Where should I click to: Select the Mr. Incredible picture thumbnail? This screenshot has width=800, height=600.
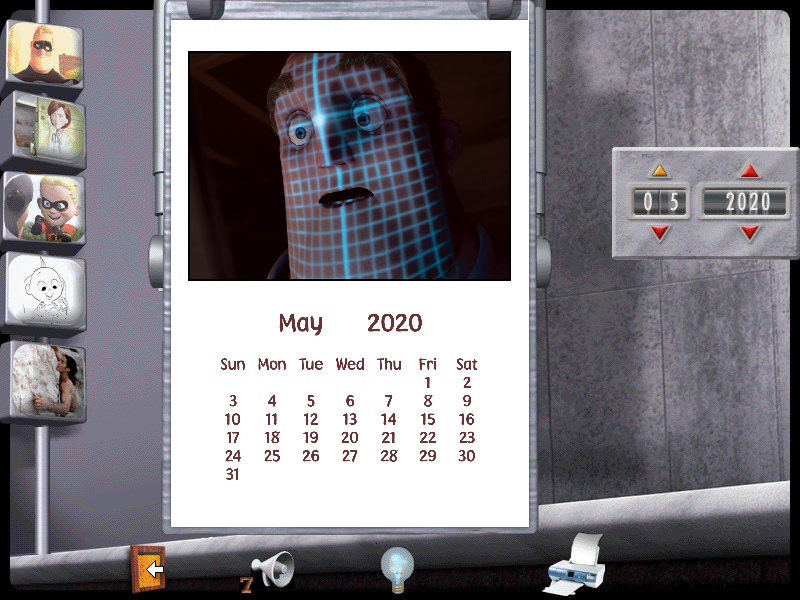[45, 54]
